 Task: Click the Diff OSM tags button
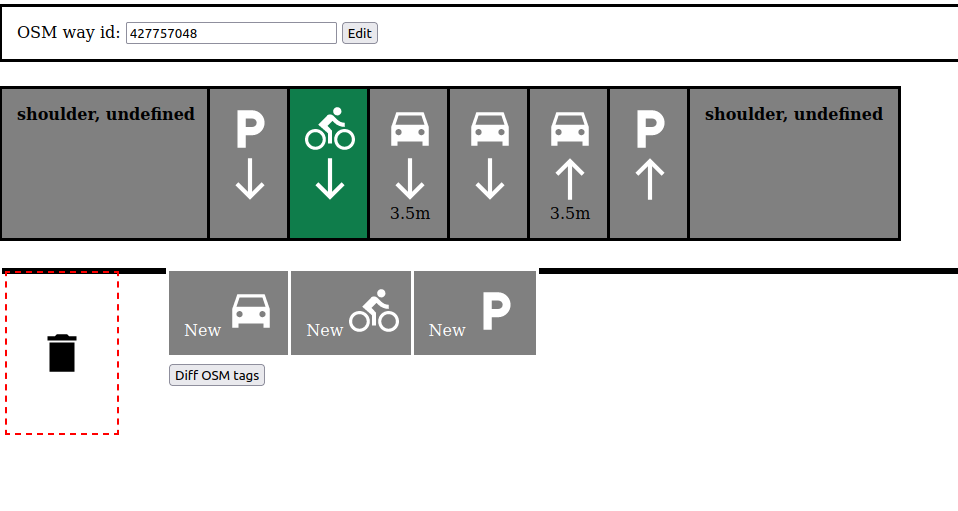coord(217,376)
